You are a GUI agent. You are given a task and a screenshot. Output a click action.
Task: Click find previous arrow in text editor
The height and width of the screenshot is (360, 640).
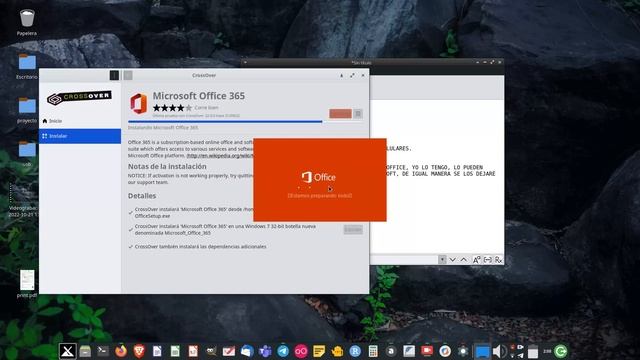pyautogui.click(x=464, y=260)
